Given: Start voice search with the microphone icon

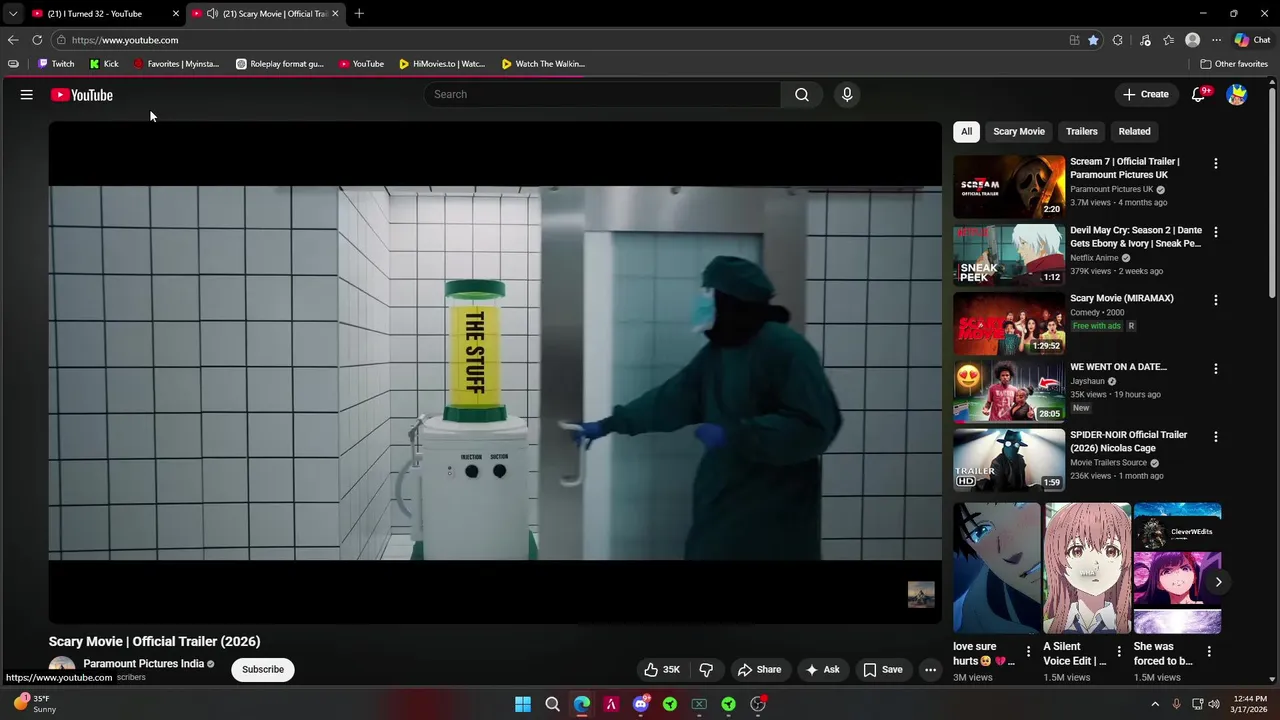Looking at the screenshot, I should pos(847,94).
